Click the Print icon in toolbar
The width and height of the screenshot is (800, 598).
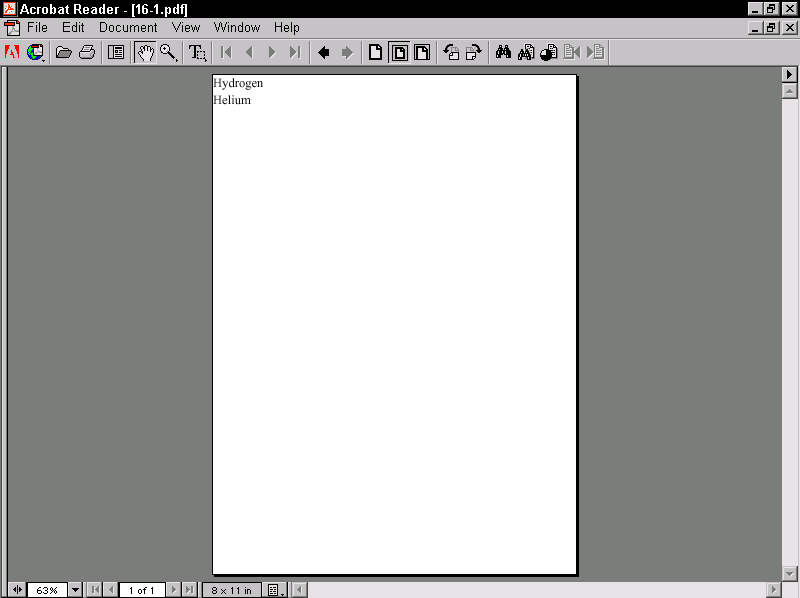click(x=87, y=53)
